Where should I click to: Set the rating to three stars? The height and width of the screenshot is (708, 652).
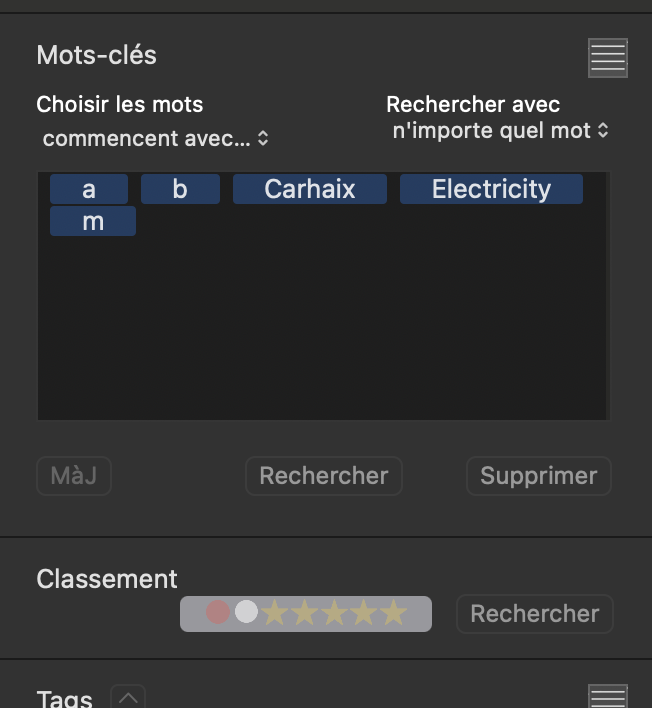(334, 613)
